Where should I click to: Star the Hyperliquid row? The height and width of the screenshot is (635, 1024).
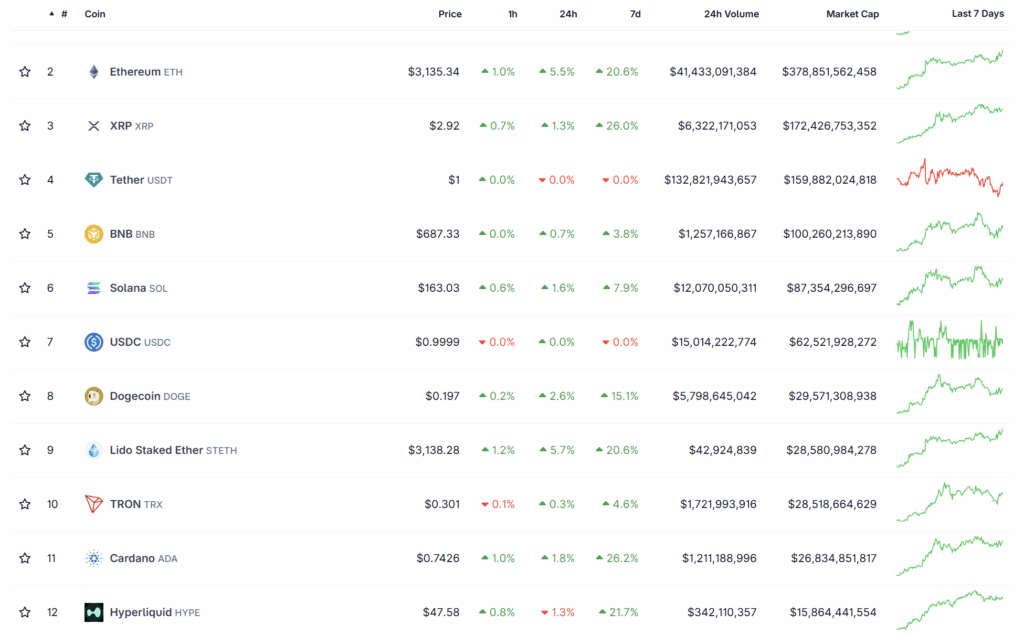click(25, 612)
